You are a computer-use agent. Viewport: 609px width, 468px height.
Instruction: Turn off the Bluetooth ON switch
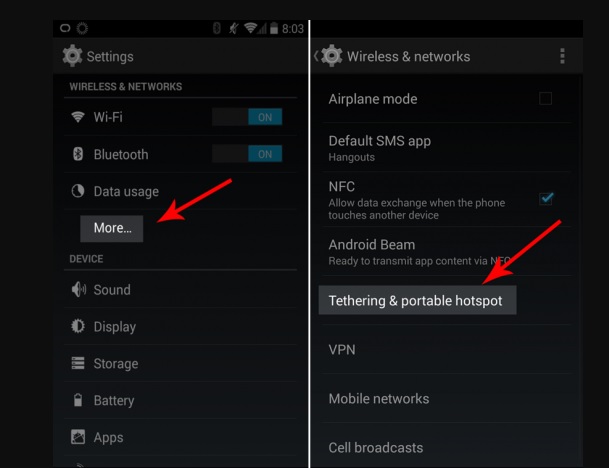pos(247,154)
